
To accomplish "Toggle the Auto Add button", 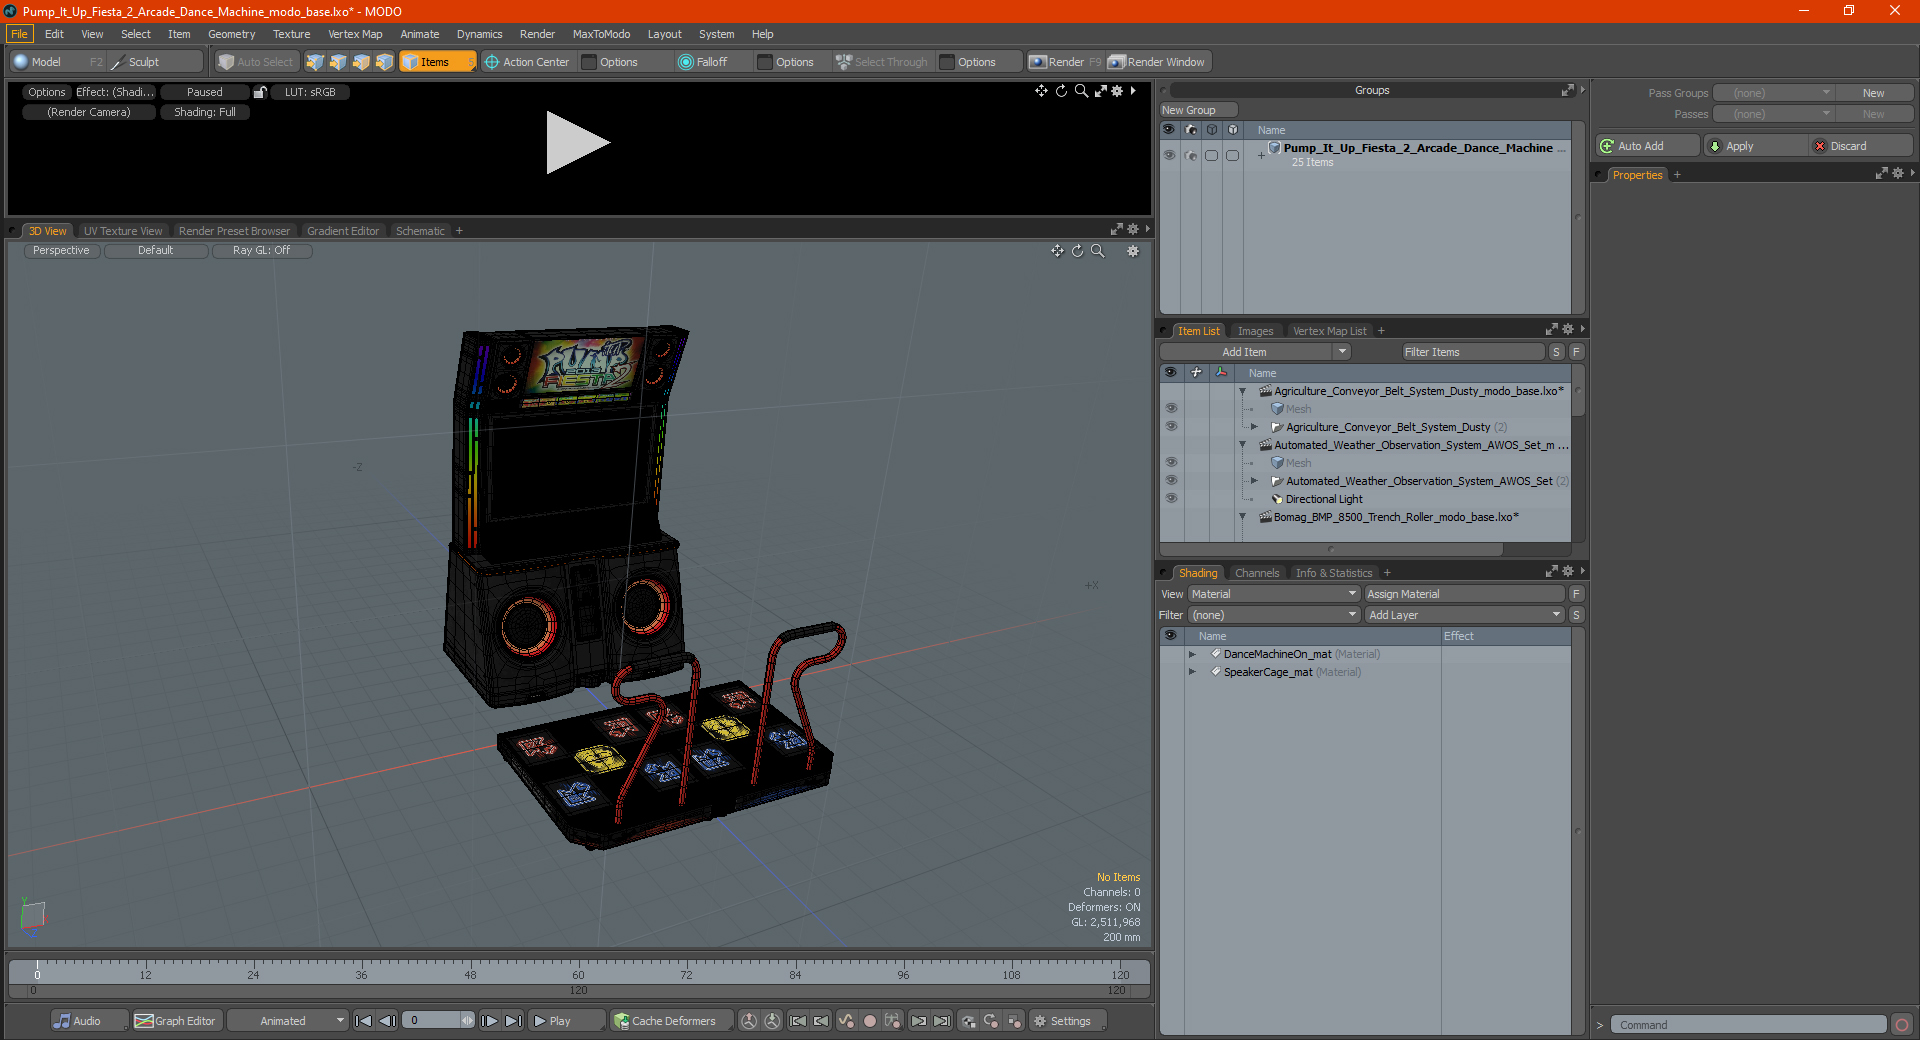I will pyautogui.click(x=1648, y=146).
